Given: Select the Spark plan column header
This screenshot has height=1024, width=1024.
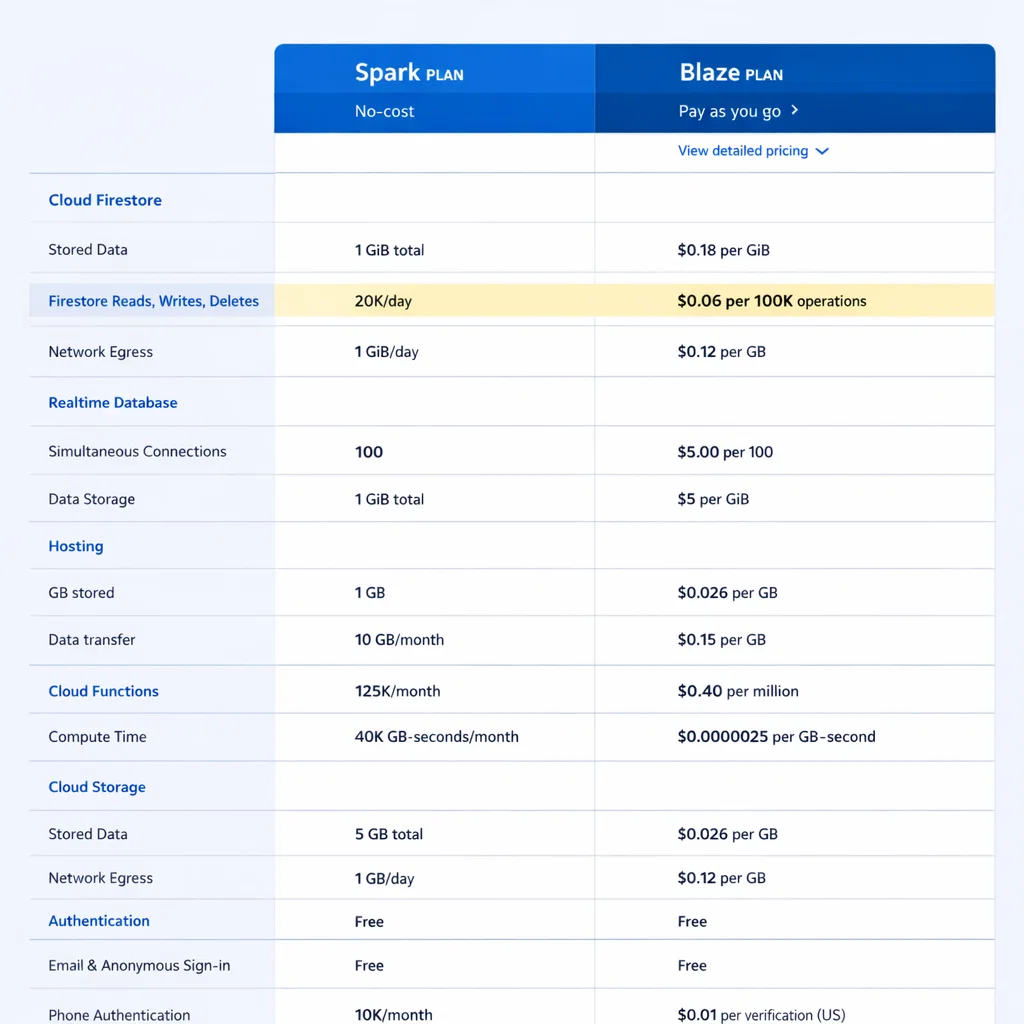Looking at the screenshot, I should (409, 73).
